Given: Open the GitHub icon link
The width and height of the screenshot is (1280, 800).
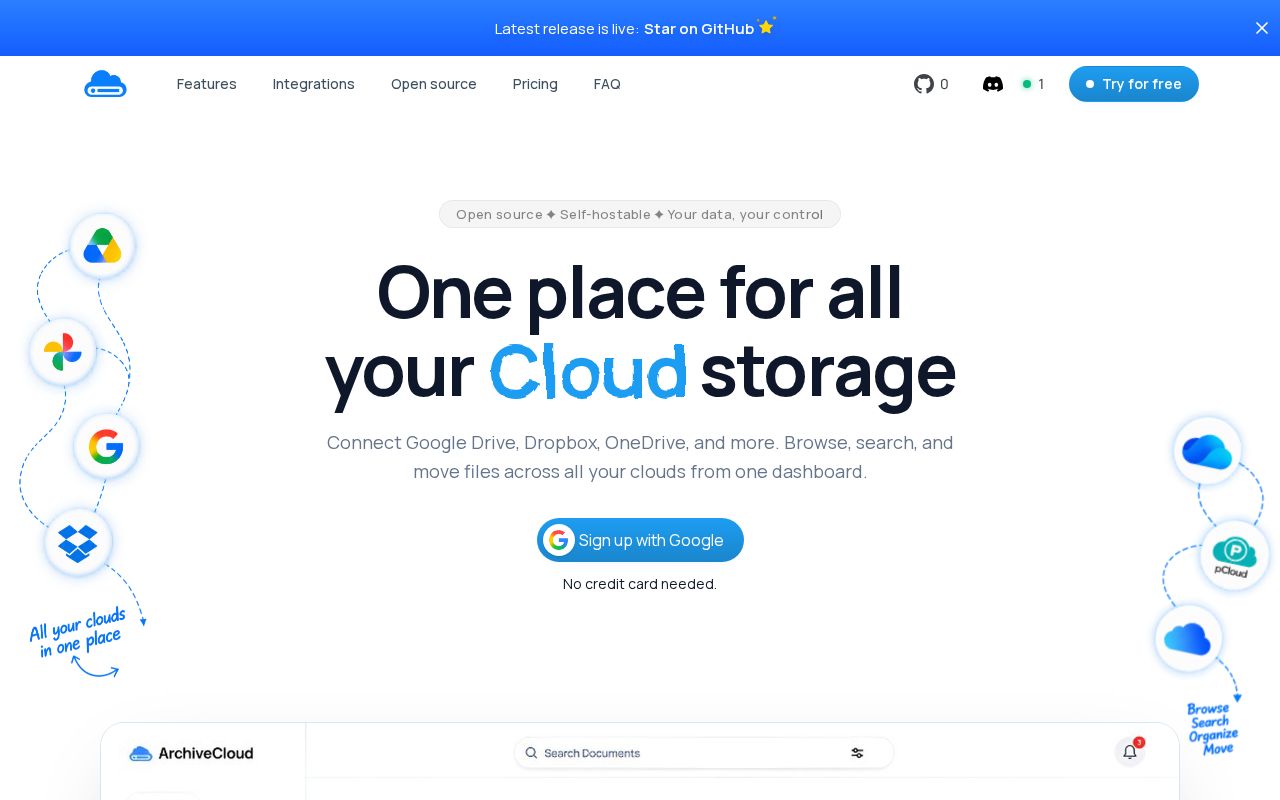Looking at the screenshot, I should tap(924, 84).
